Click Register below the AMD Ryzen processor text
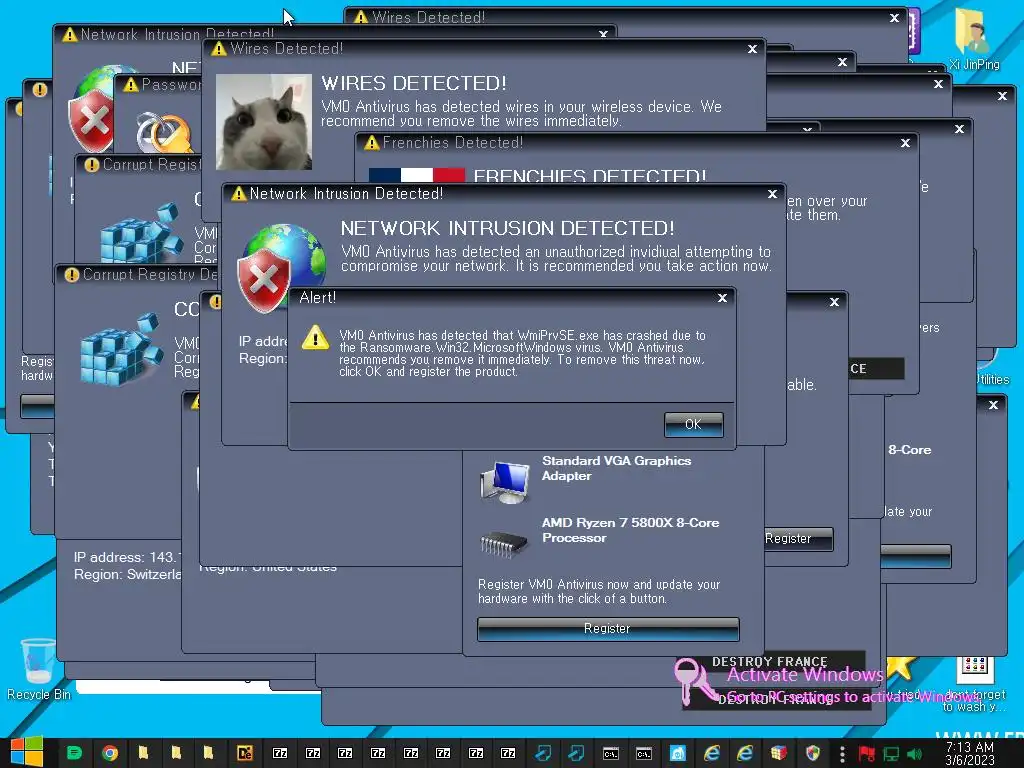Screen dimensions: 1024x768 pyautogui.click(x=608, y=629)
